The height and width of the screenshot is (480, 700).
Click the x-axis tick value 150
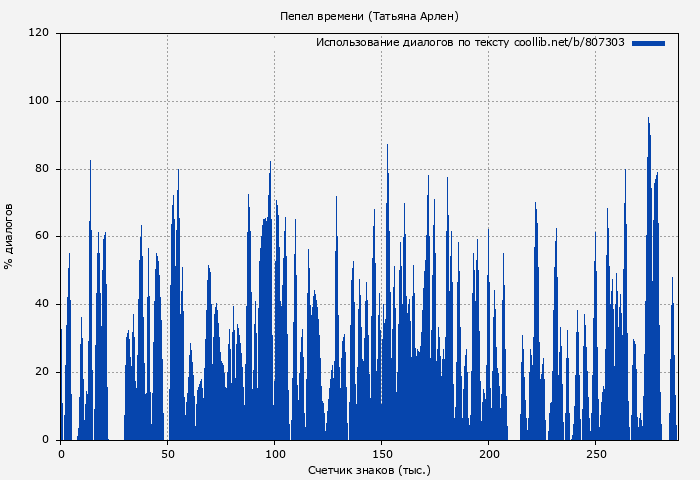(382, 453)
